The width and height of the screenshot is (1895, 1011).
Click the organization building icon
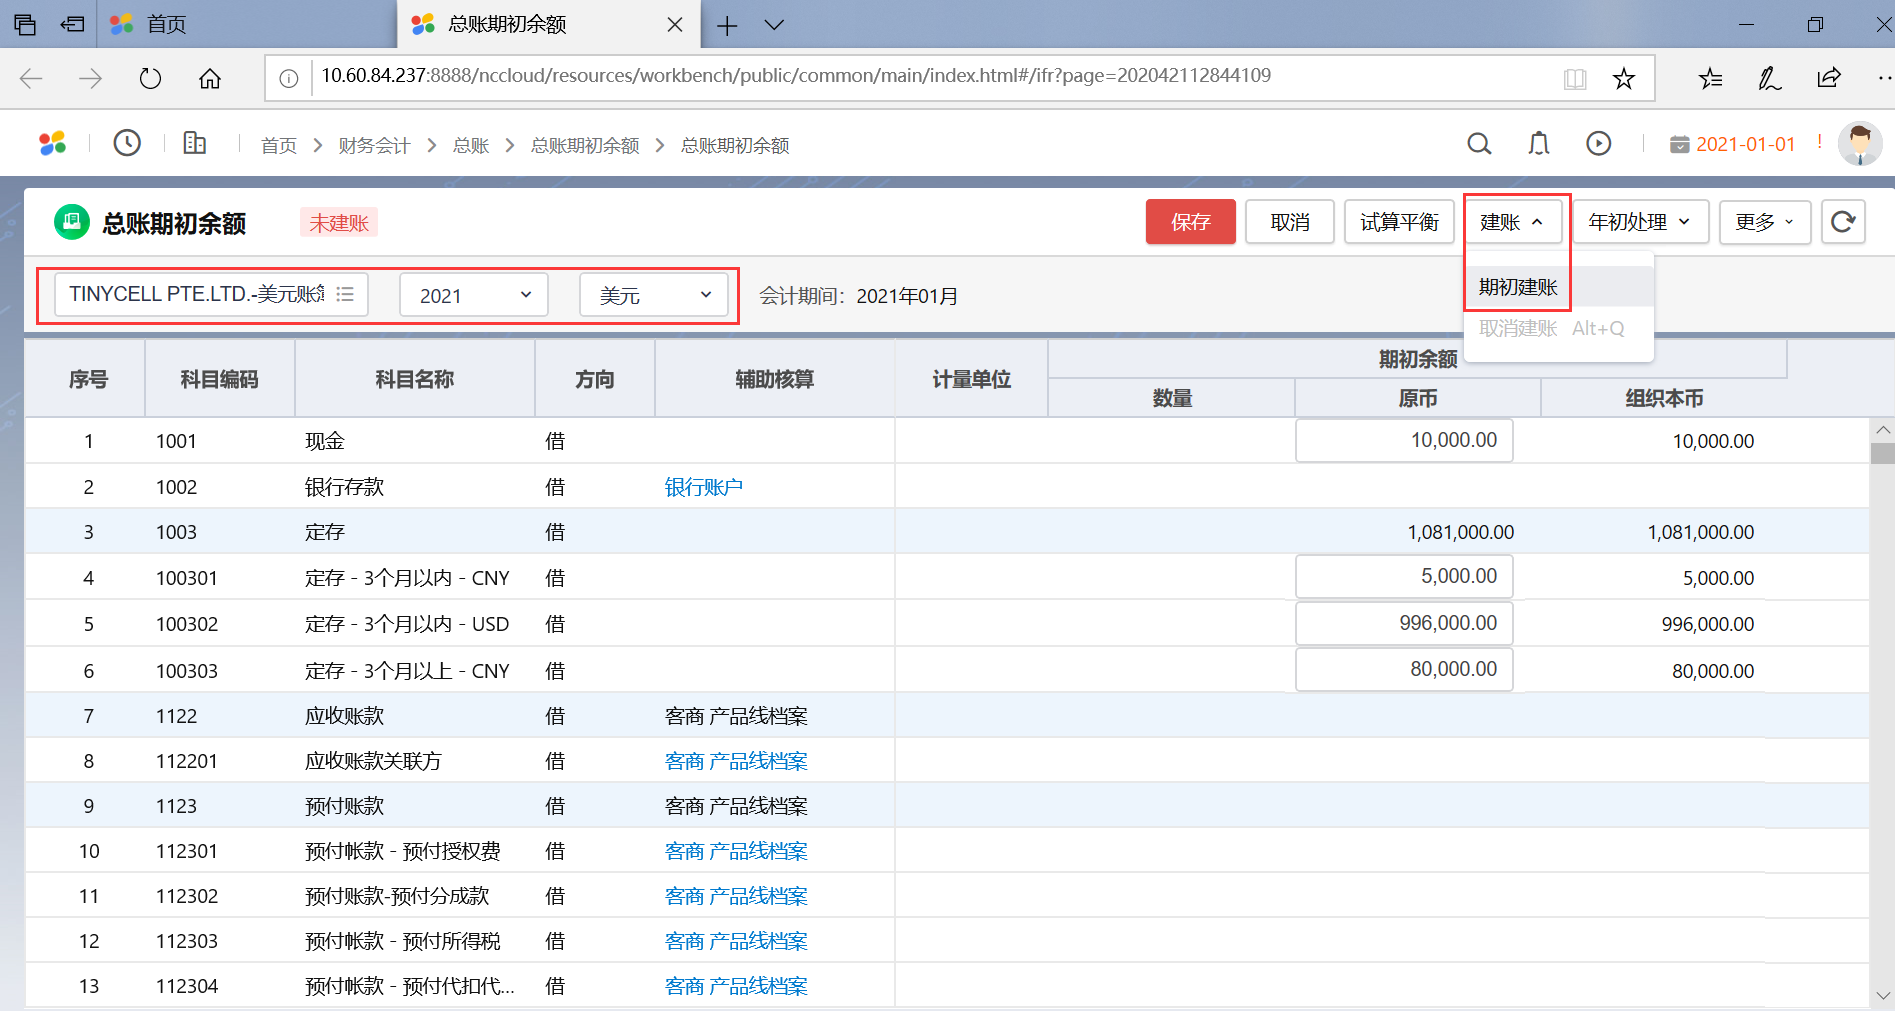coord(195,144)
